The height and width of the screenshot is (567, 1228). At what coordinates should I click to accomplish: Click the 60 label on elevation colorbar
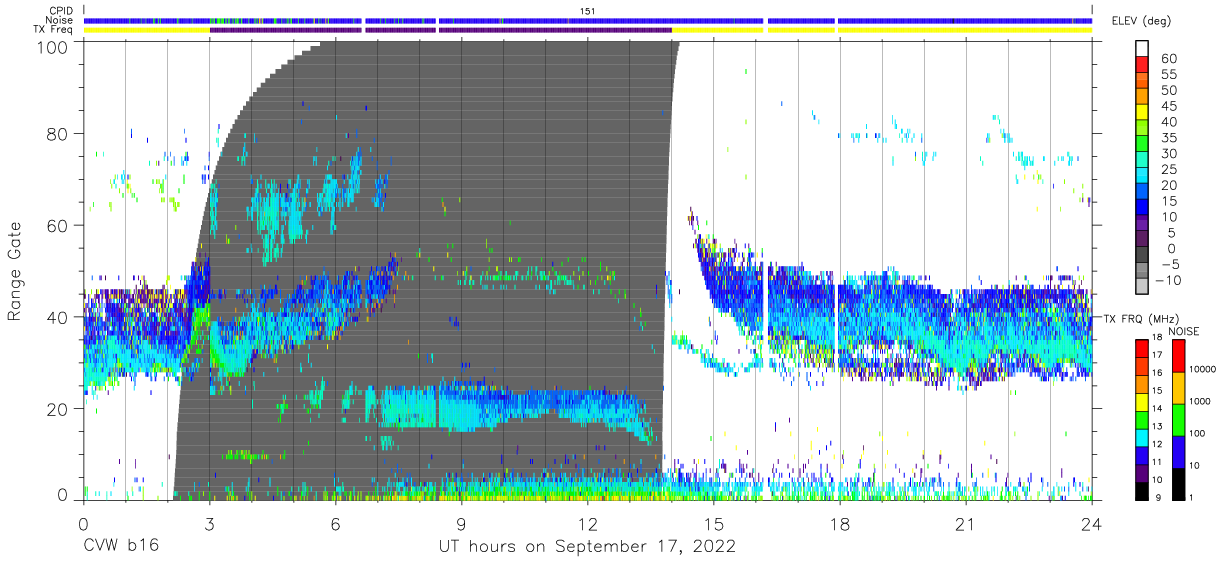1167,59
